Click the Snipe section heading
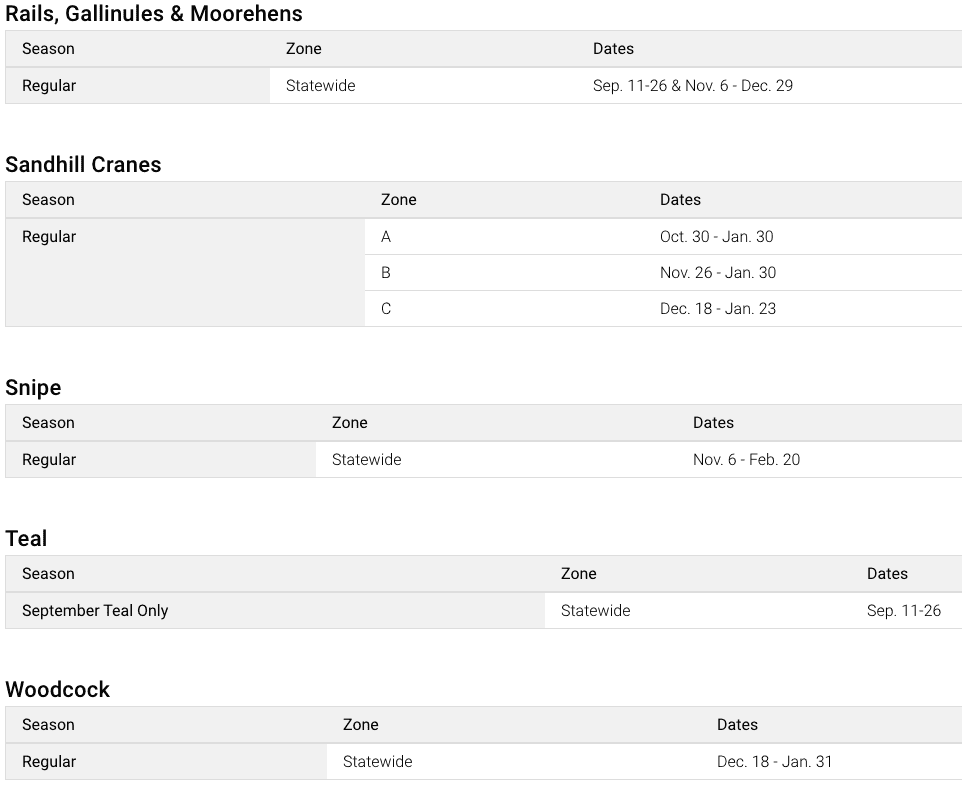Image resolution: width=962 pixels, height=786 pixels. coord(33,388)
